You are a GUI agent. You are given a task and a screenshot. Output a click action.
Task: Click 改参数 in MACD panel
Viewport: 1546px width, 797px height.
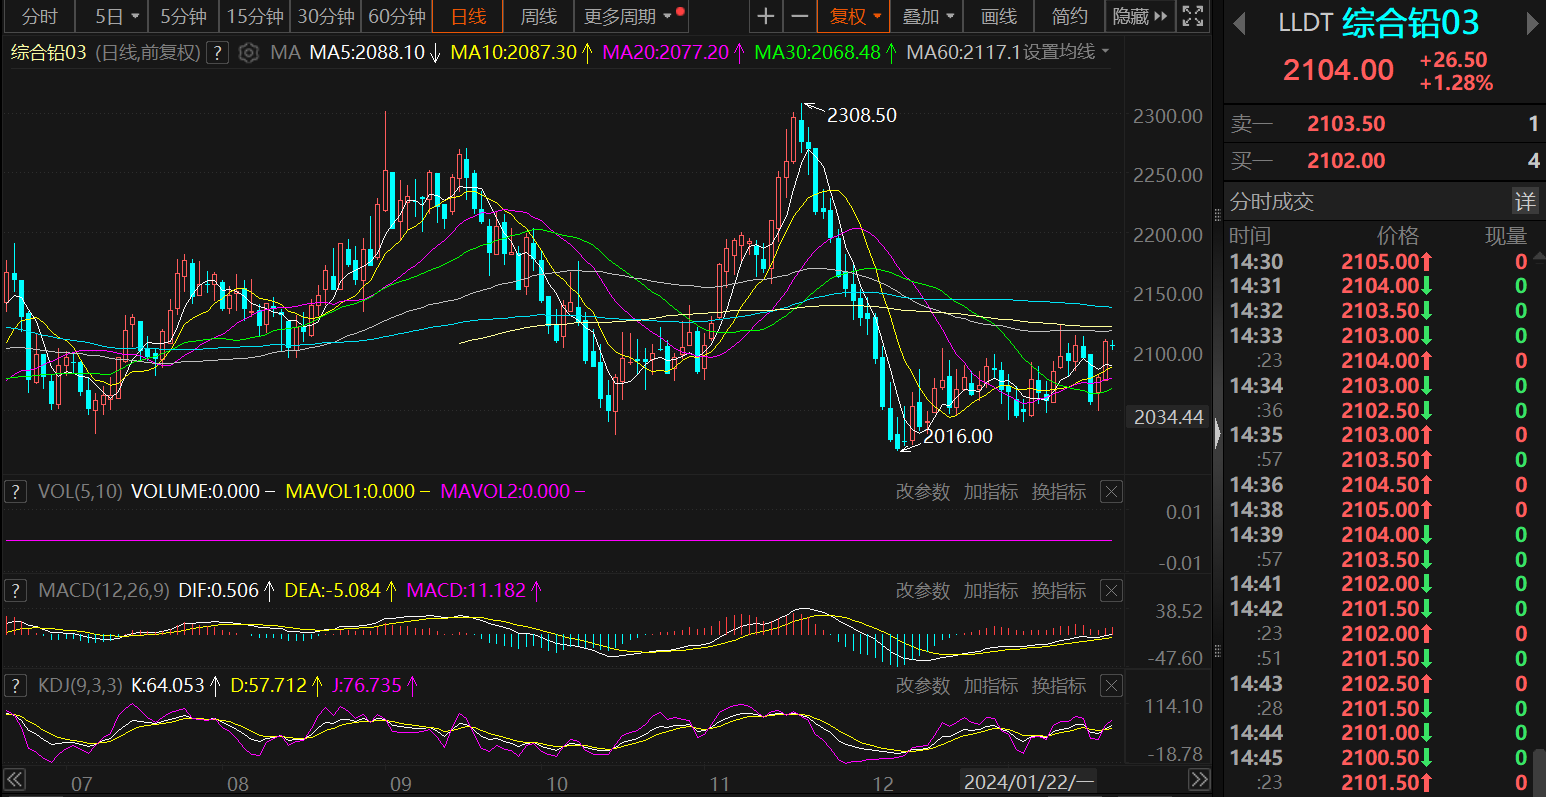(922, 591)
